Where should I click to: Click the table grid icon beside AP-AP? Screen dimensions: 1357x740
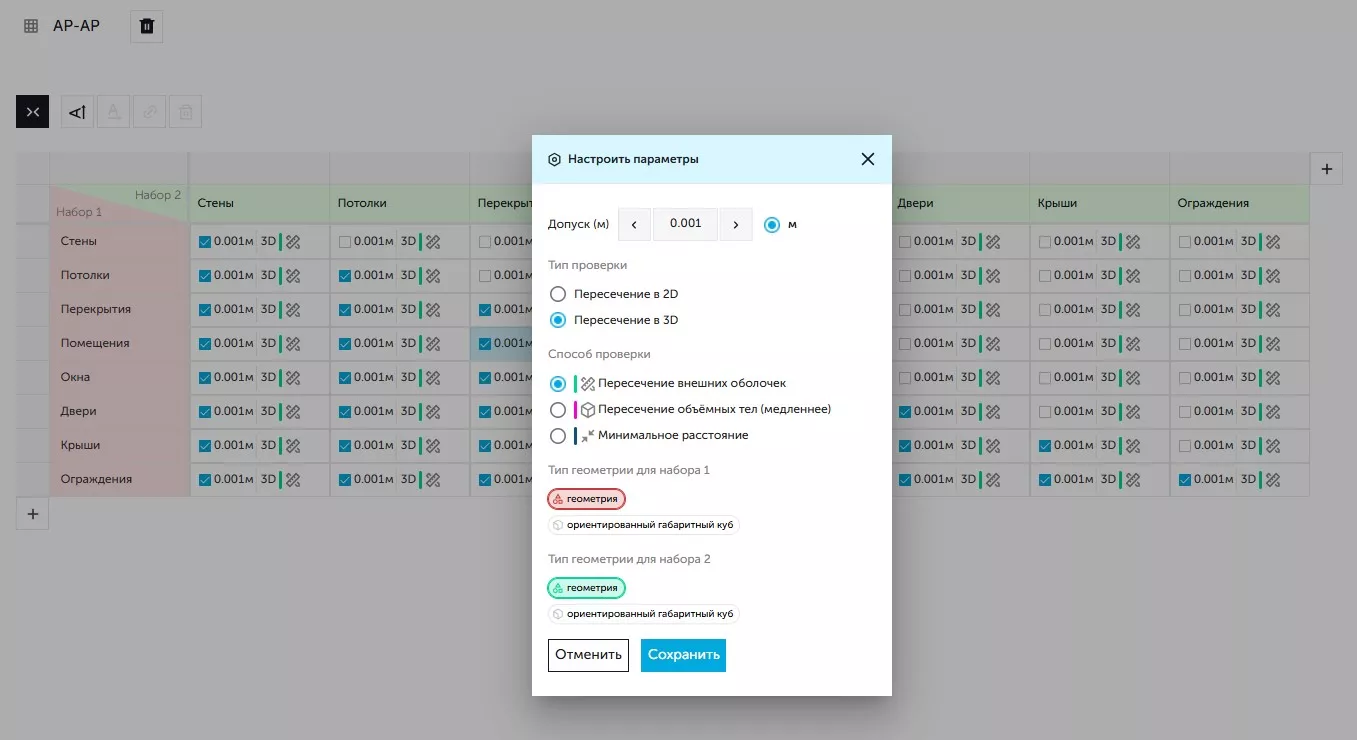[x=31, y=27]
